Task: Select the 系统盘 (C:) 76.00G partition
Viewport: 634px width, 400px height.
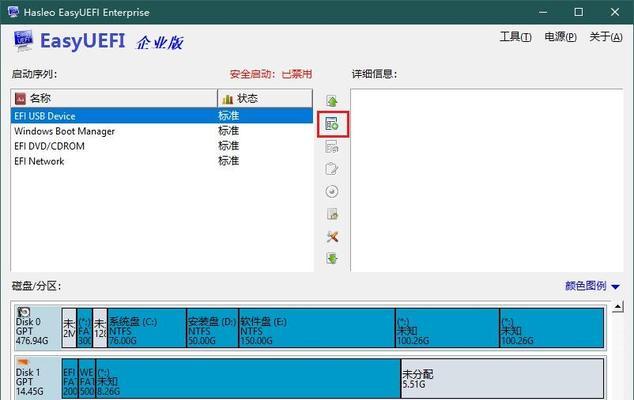Action: 147,327
